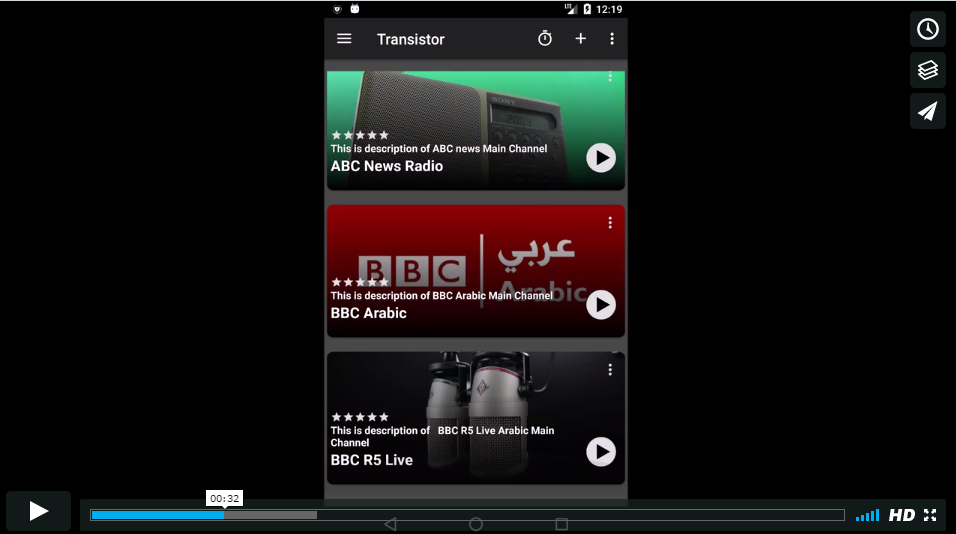The height and width of the screenshot is (534, 956).
Task: Tap the Android recent apps button
Action: (562, 524)
